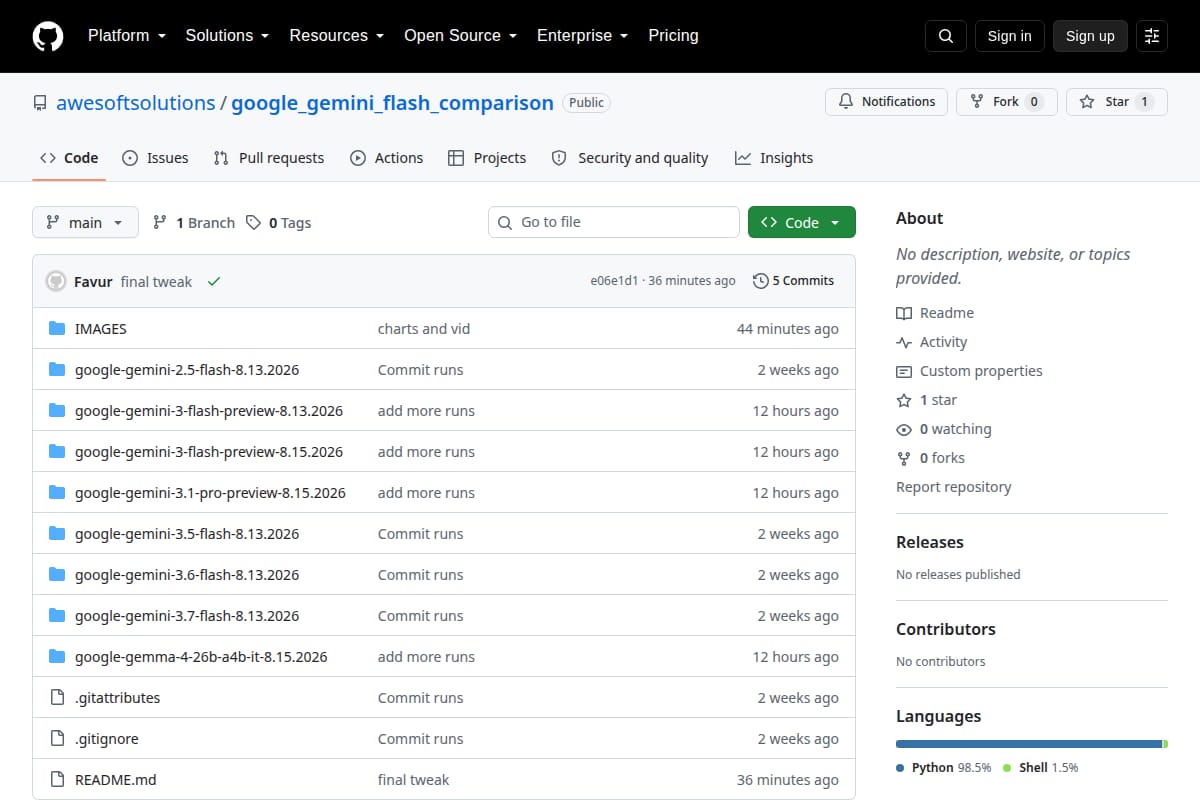This screenshot has height=800, width=1200.
Task: Click the book icon beside Readme
Action: pos(904,313)
